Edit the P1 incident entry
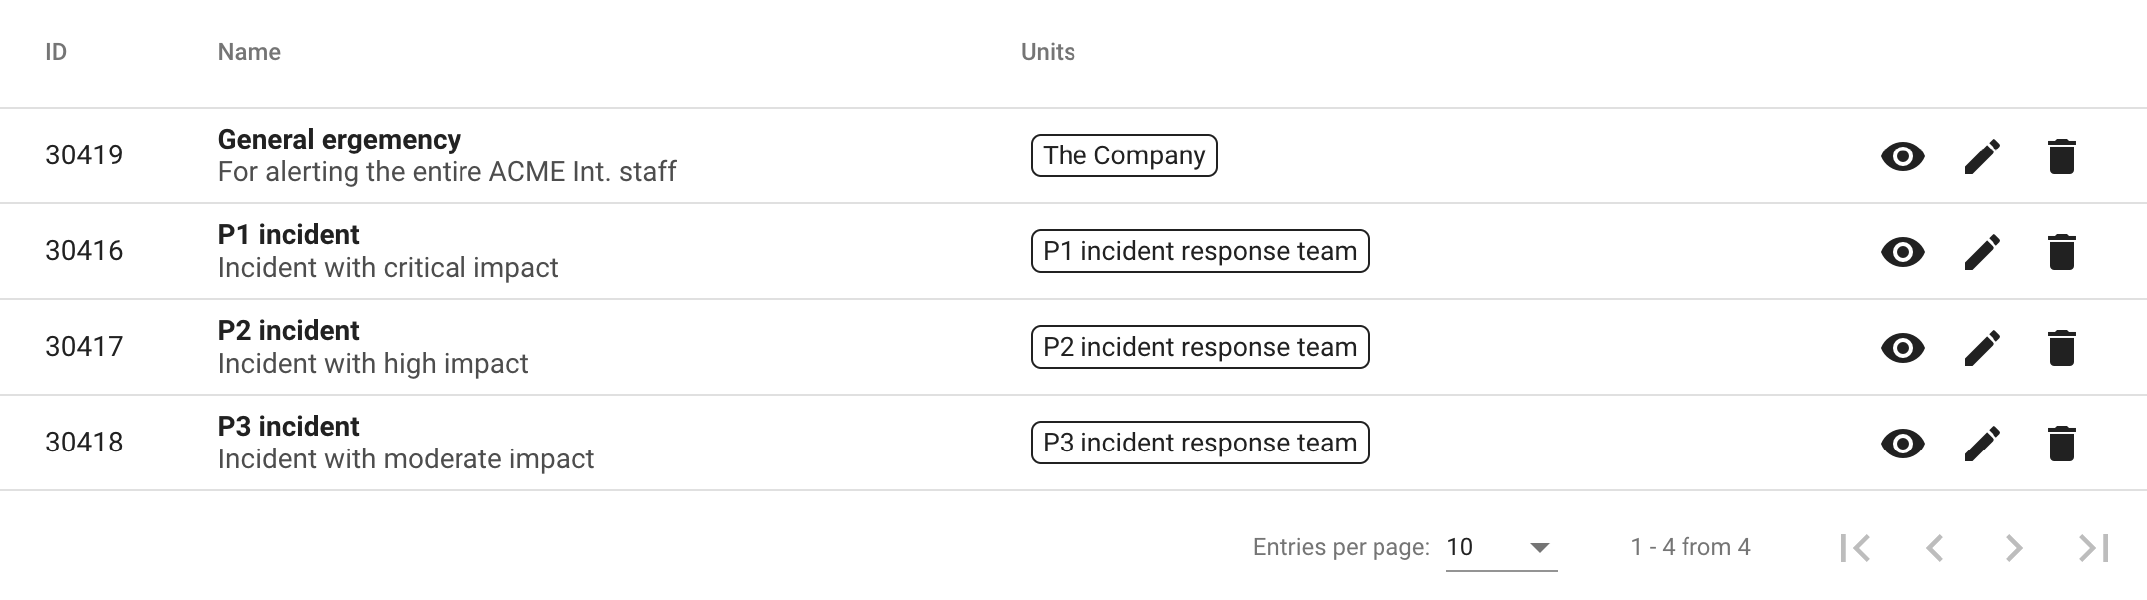Image resolution: width=2147 pixels, height=600 pixels. (x=1982, y=252)
